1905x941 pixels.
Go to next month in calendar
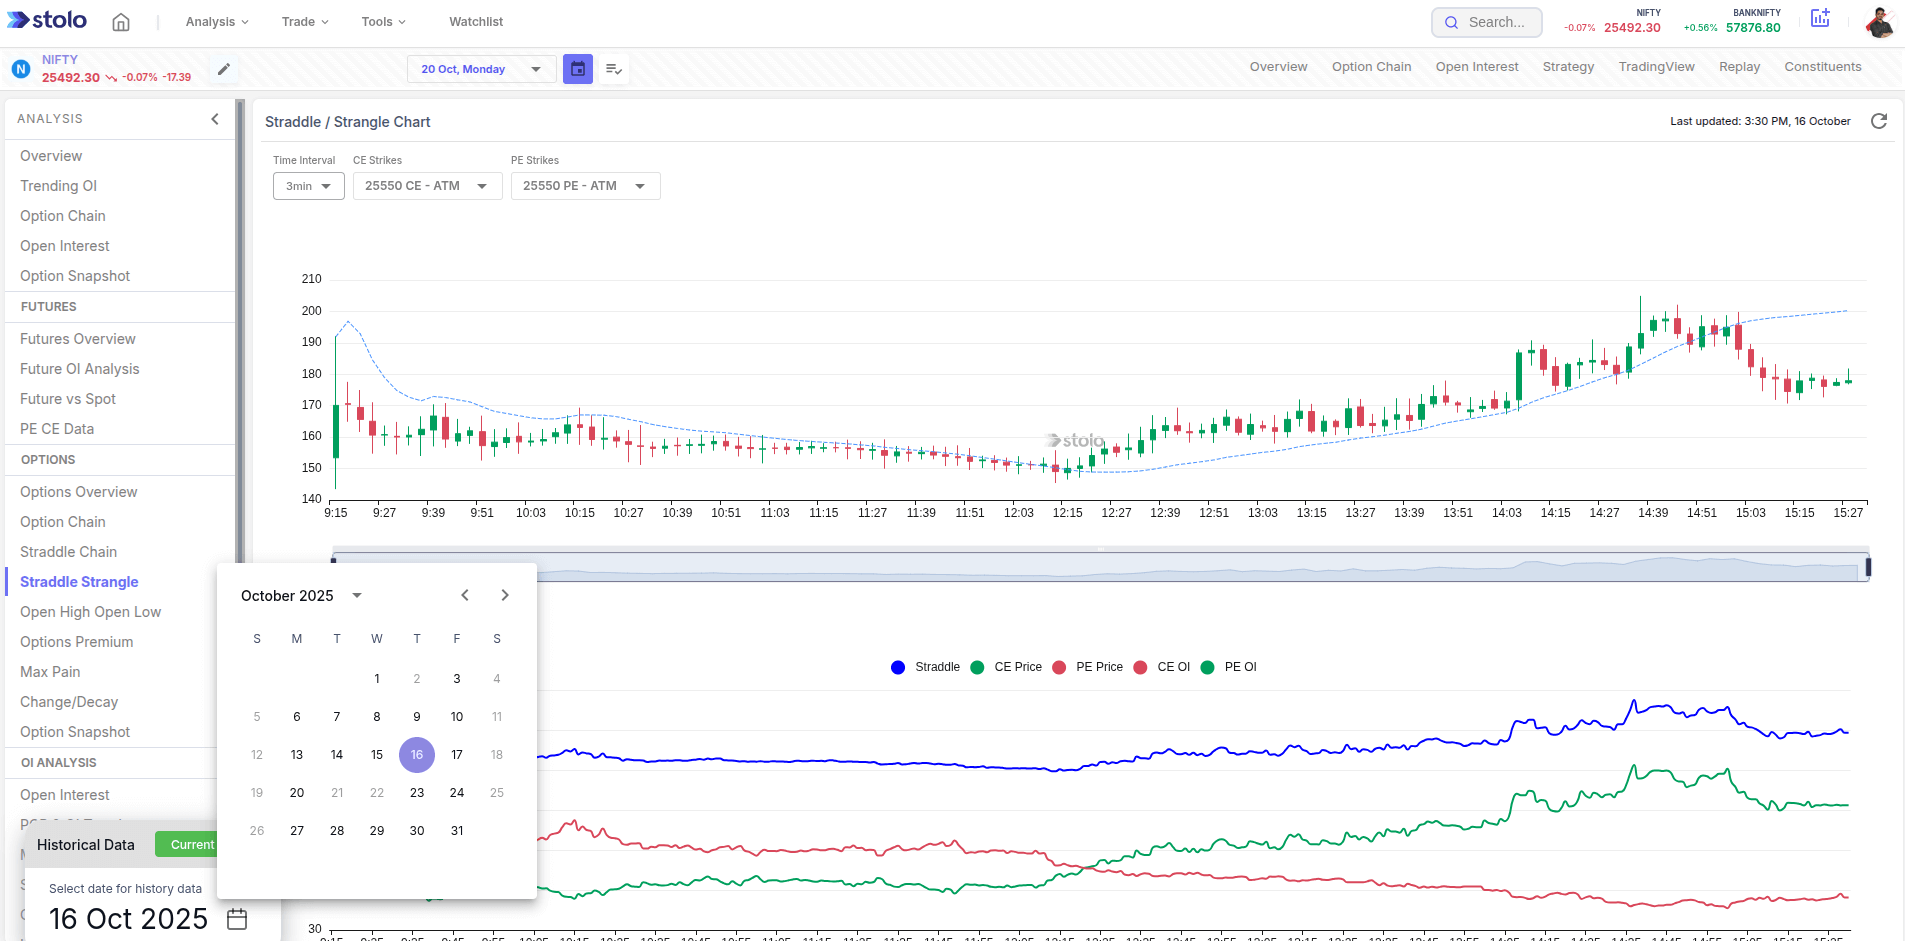click(505, 595)
